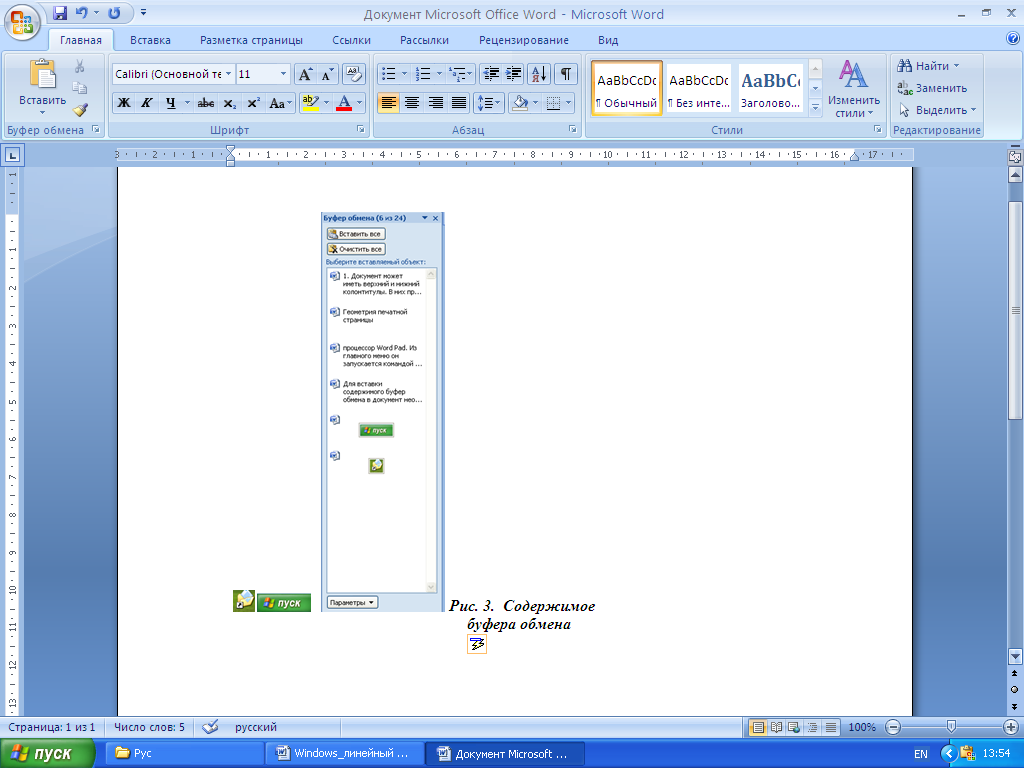1024x768 pixels.
Task: Toggle paragraph marks (¶) display
Action: (566, 74)
